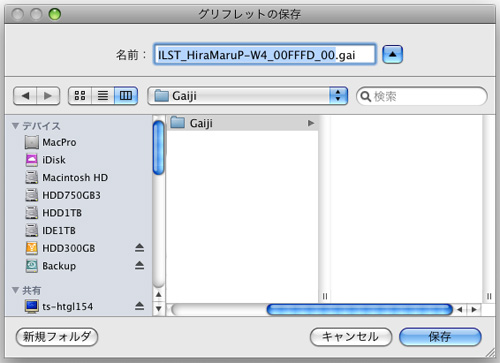Click the HDD1TB drive icon

[x=32, y=213]
